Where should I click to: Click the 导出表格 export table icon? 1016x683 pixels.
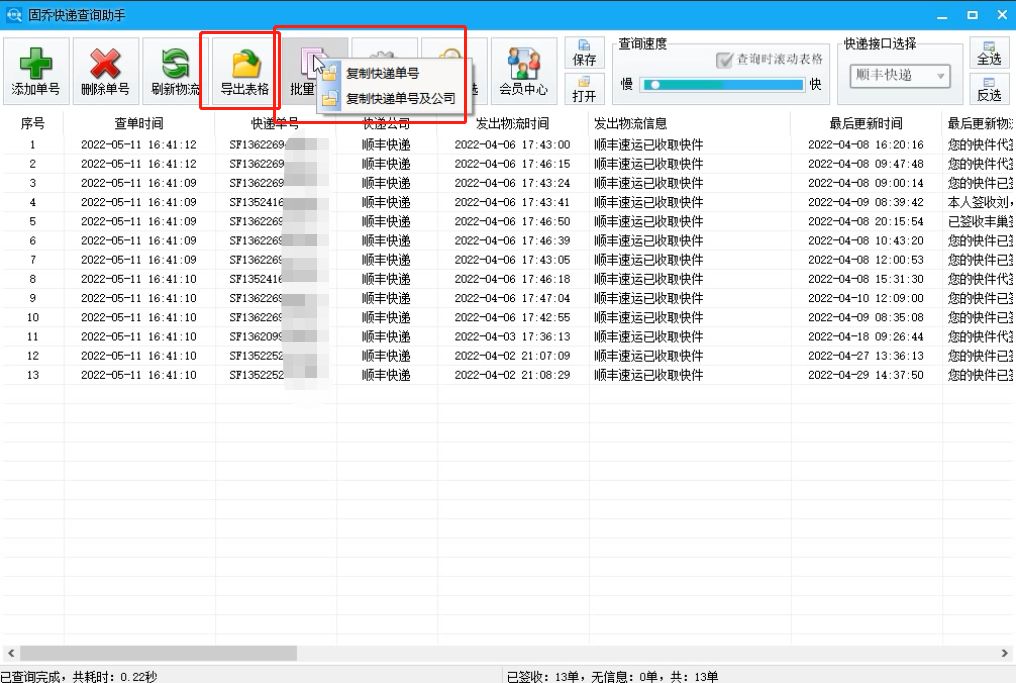tap(241, 69)
